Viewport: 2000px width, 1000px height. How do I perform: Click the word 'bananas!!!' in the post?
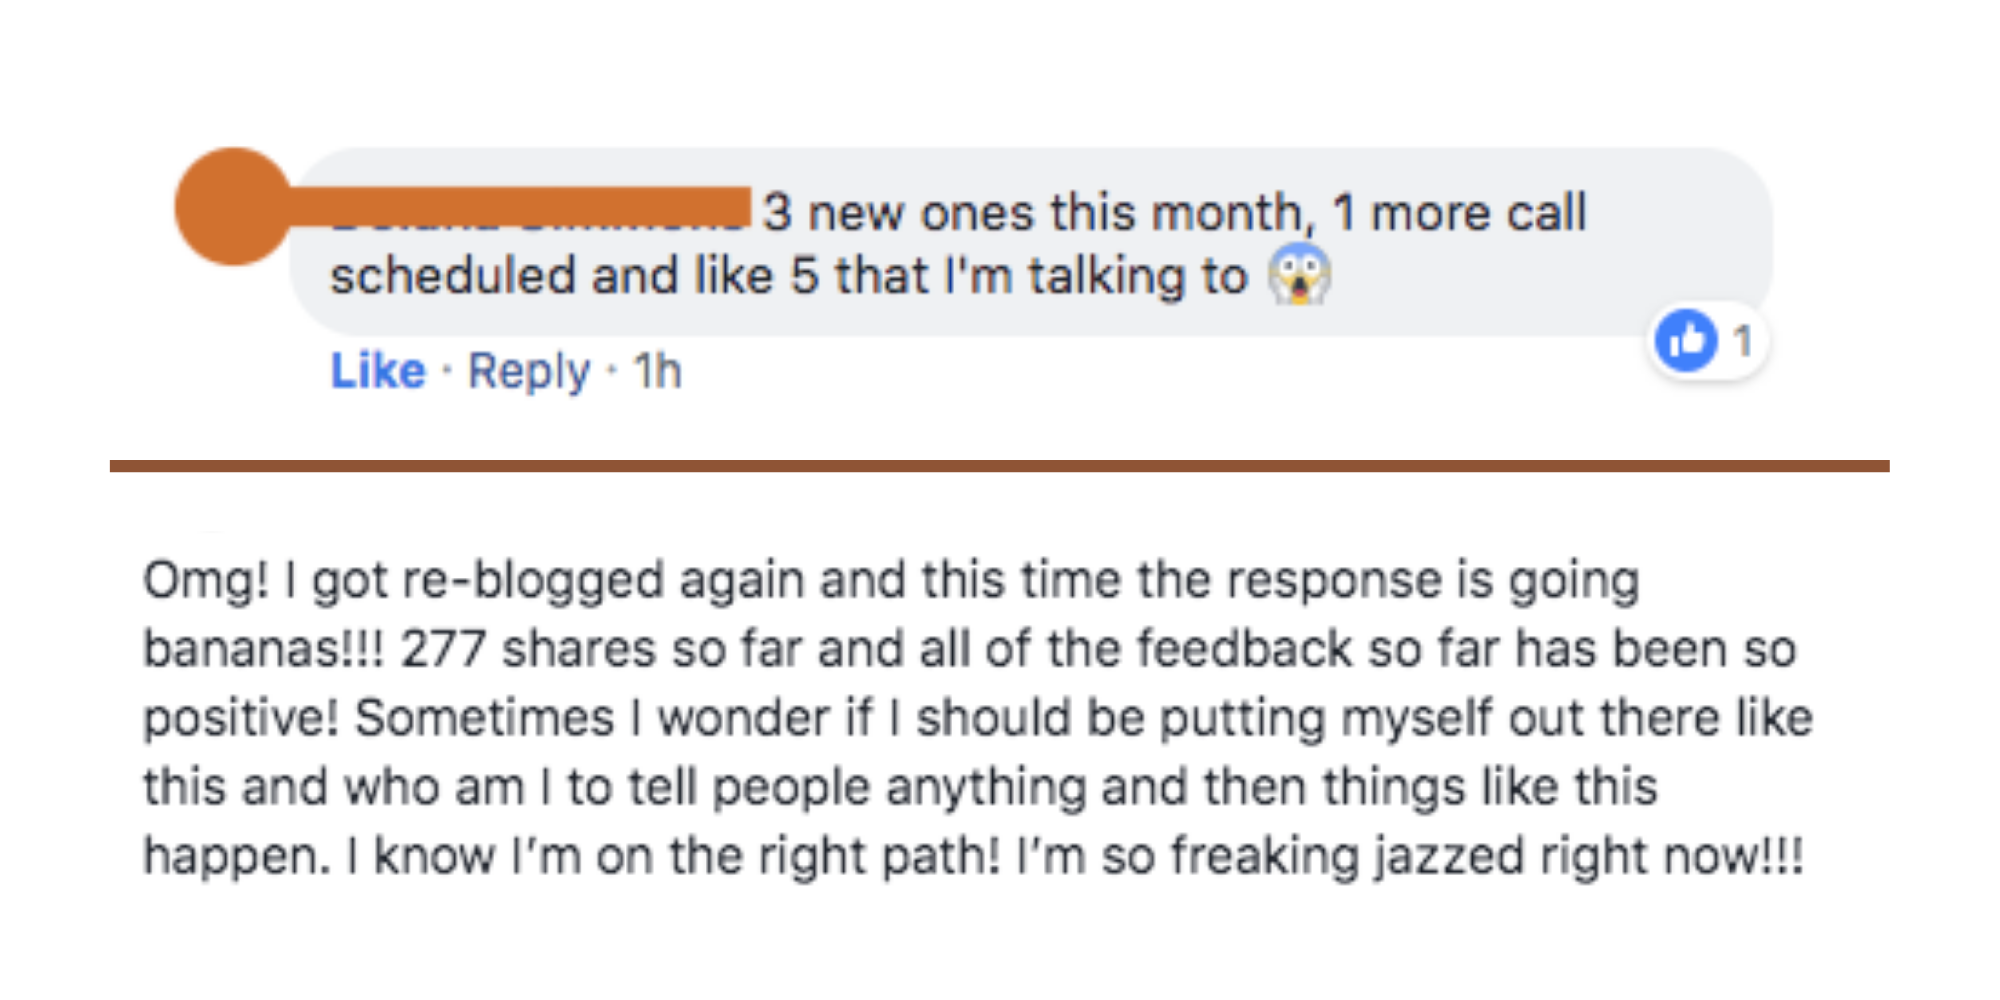[x=263, y=649]
